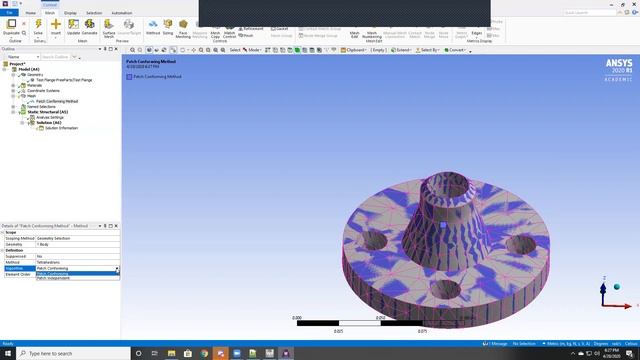Image resolution: width=640 pixels, height=360 pixels.
Task: Open the File menu
Action: pos(9,13)
